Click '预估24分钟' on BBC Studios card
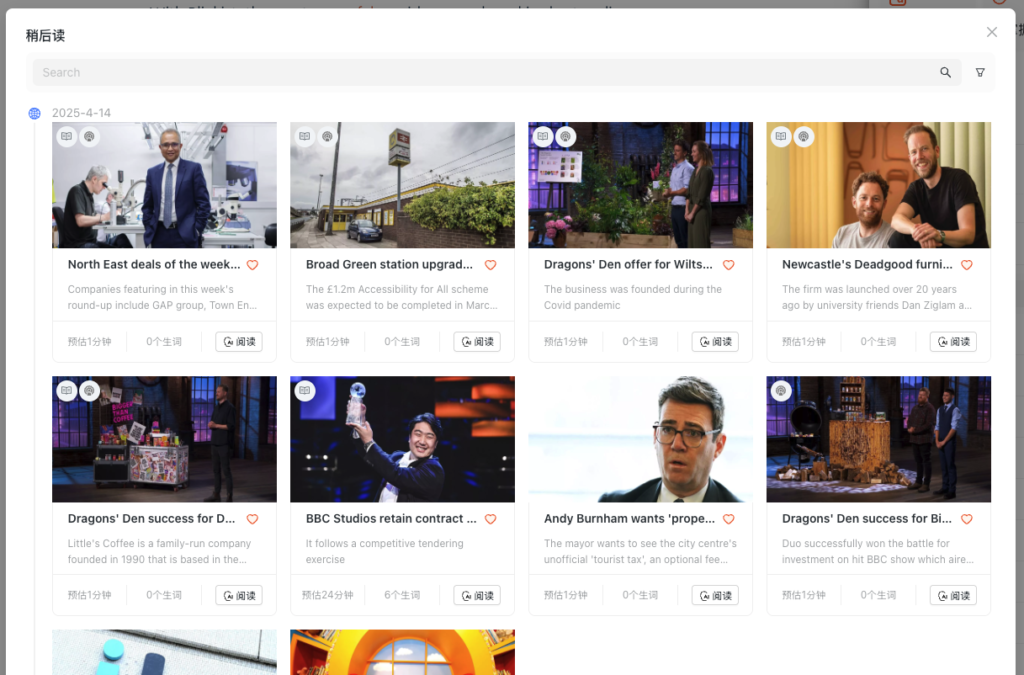Screen dimensions: 1024x675 (x=327, y=595)
